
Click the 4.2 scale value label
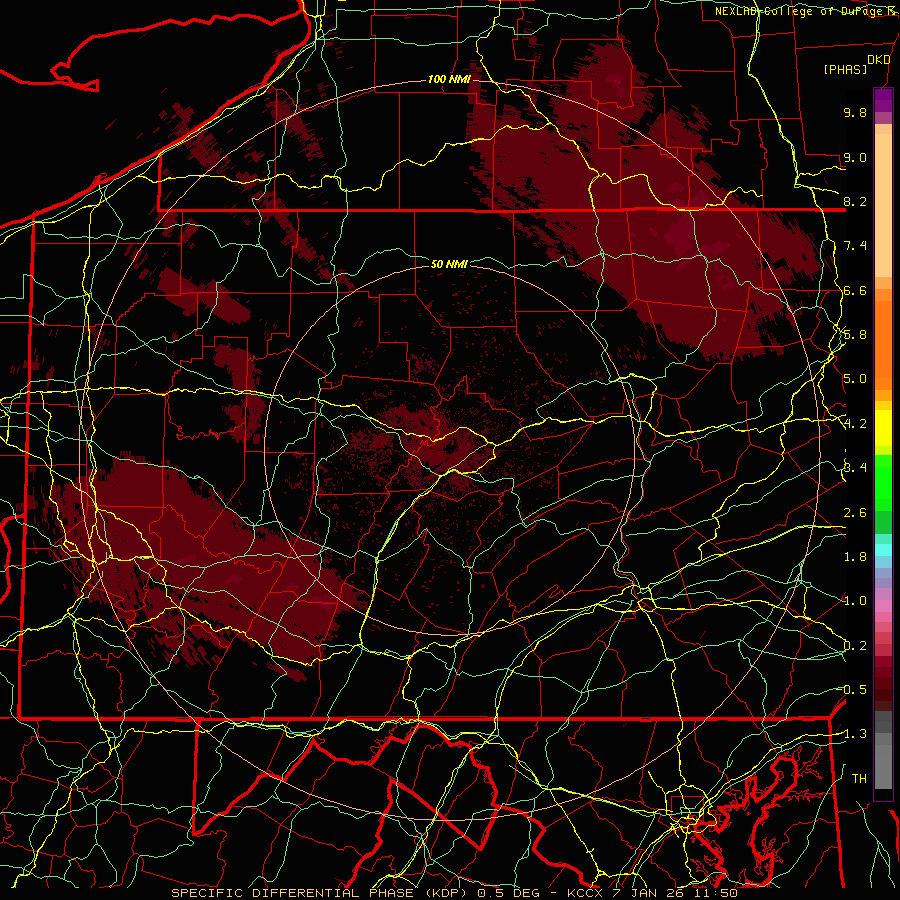(855, 424)
